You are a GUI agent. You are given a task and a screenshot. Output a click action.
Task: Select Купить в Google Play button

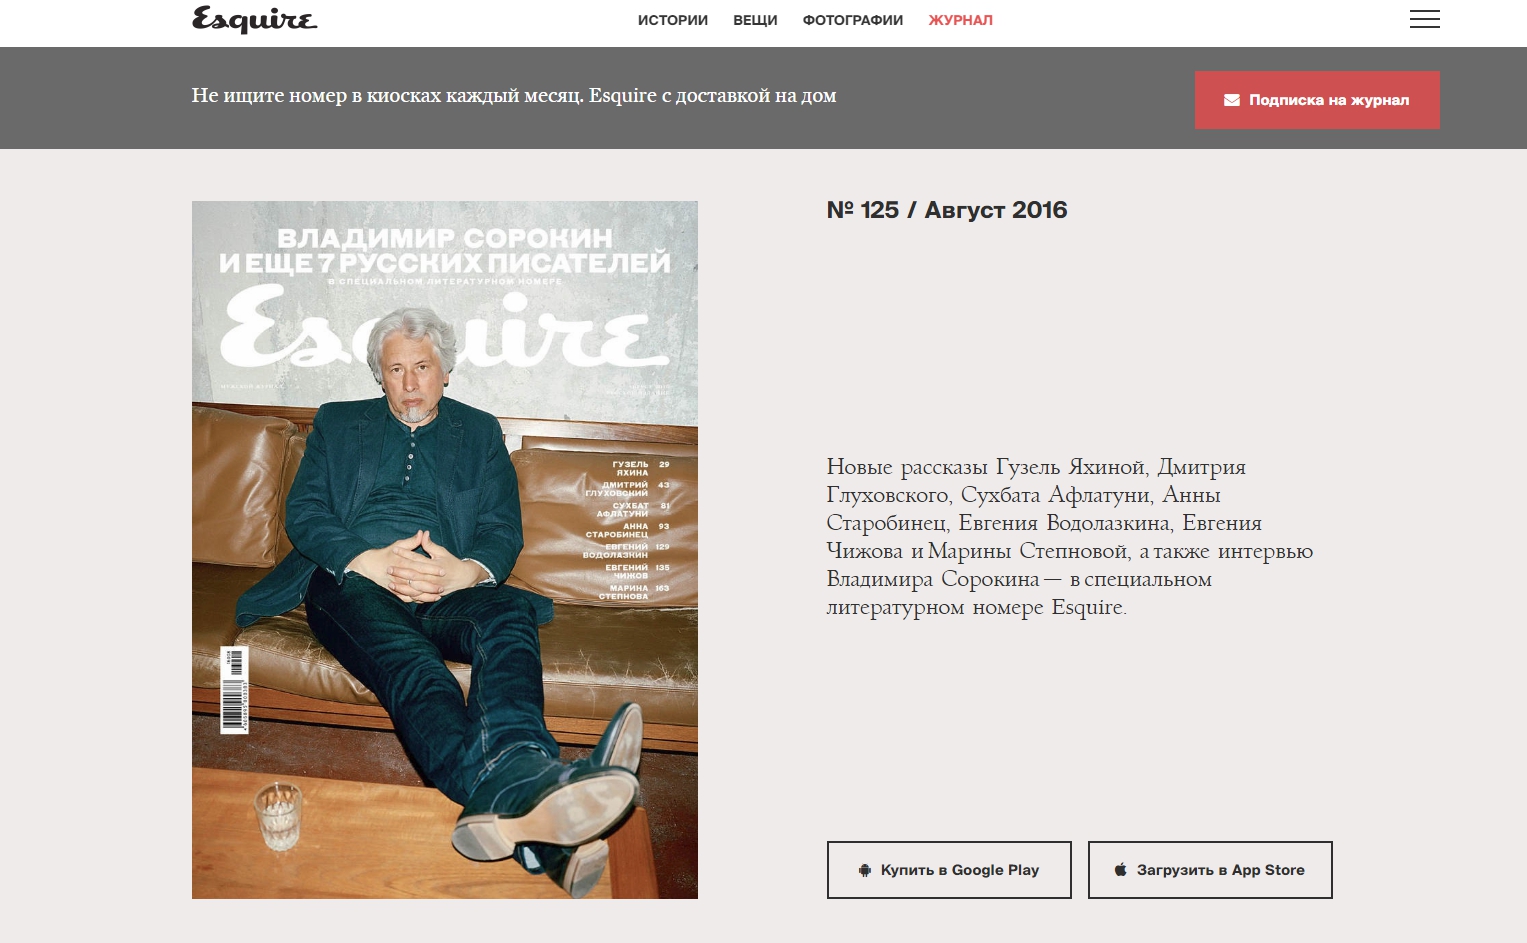pos(949,870)
